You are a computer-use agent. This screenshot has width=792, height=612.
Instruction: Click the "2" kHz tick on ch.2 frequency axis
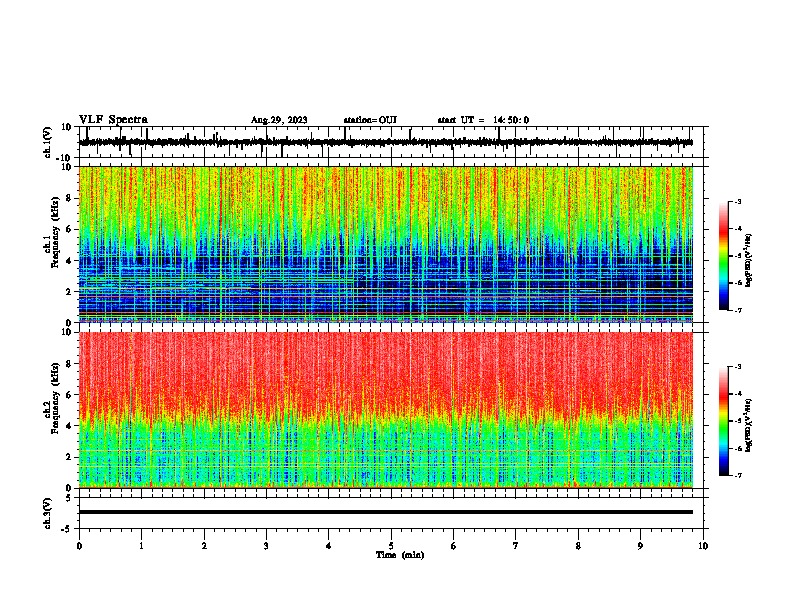click(x=69, y=457)
